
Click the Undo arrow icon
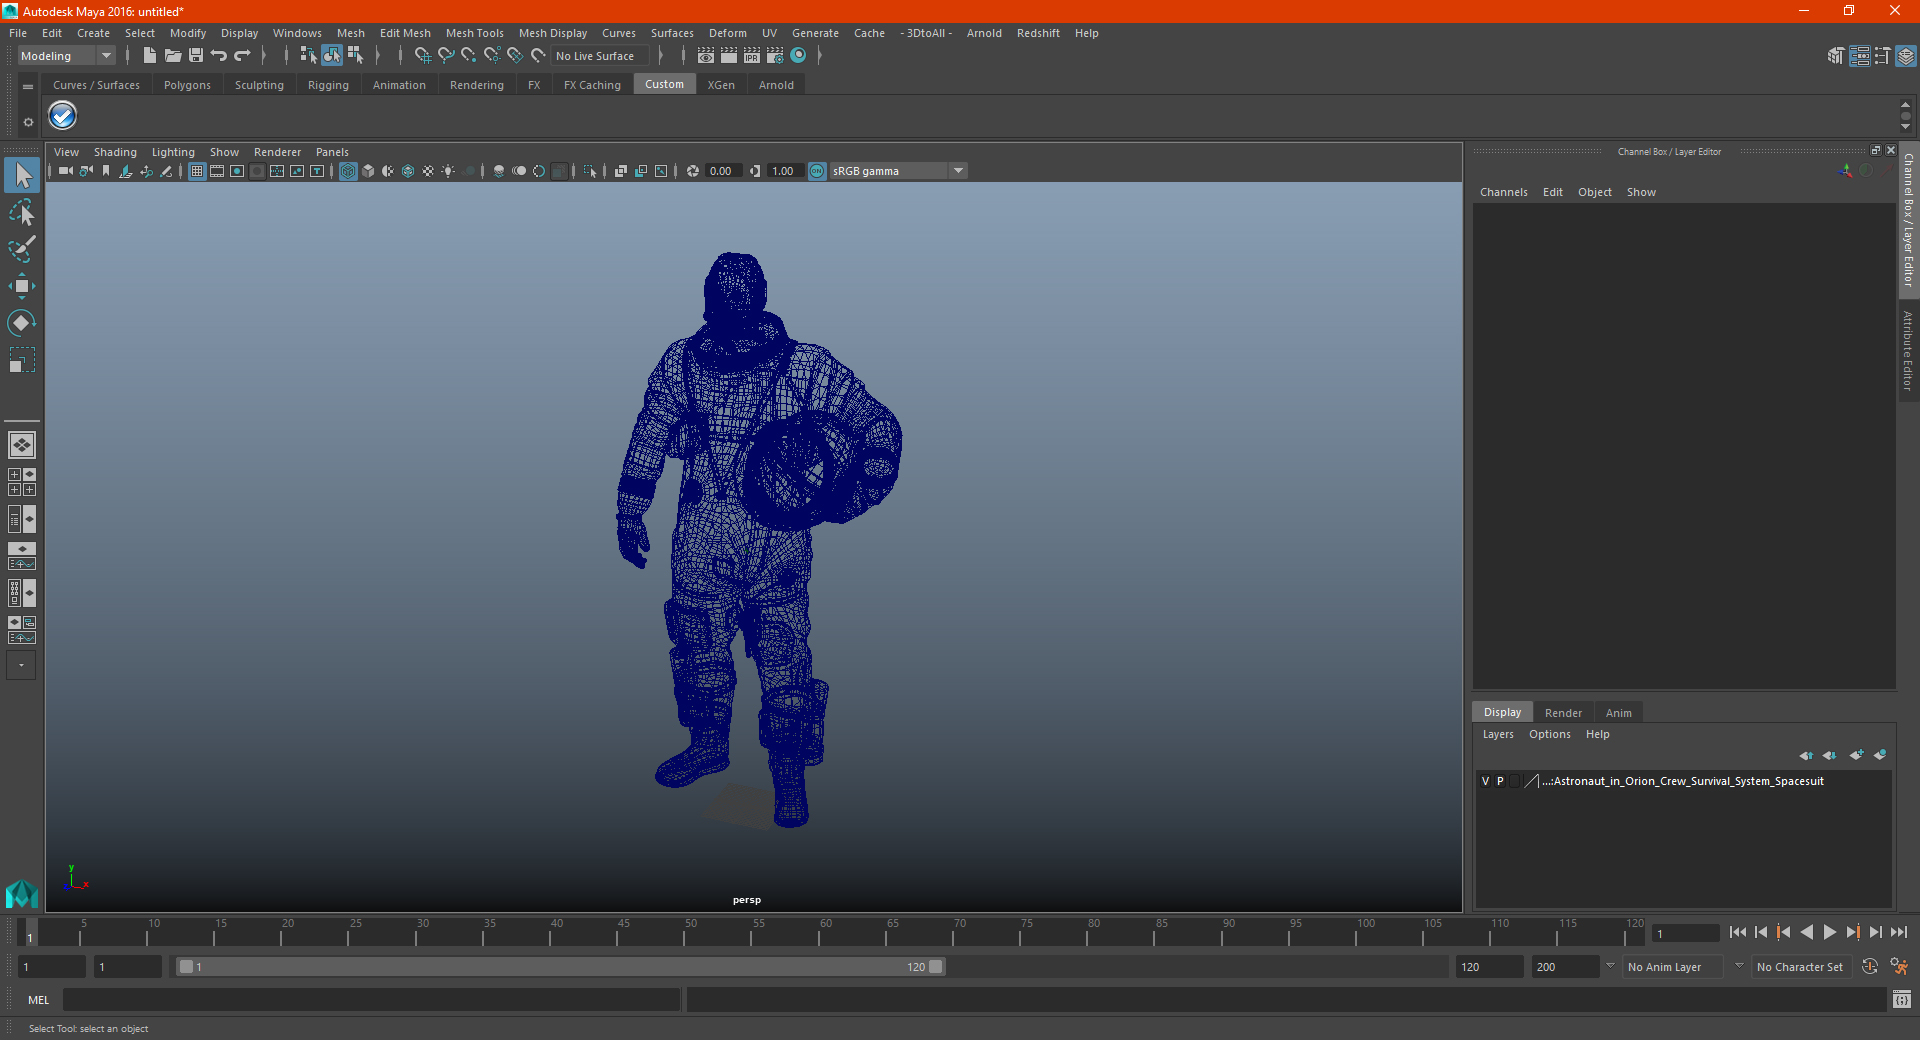coord(219,56)
